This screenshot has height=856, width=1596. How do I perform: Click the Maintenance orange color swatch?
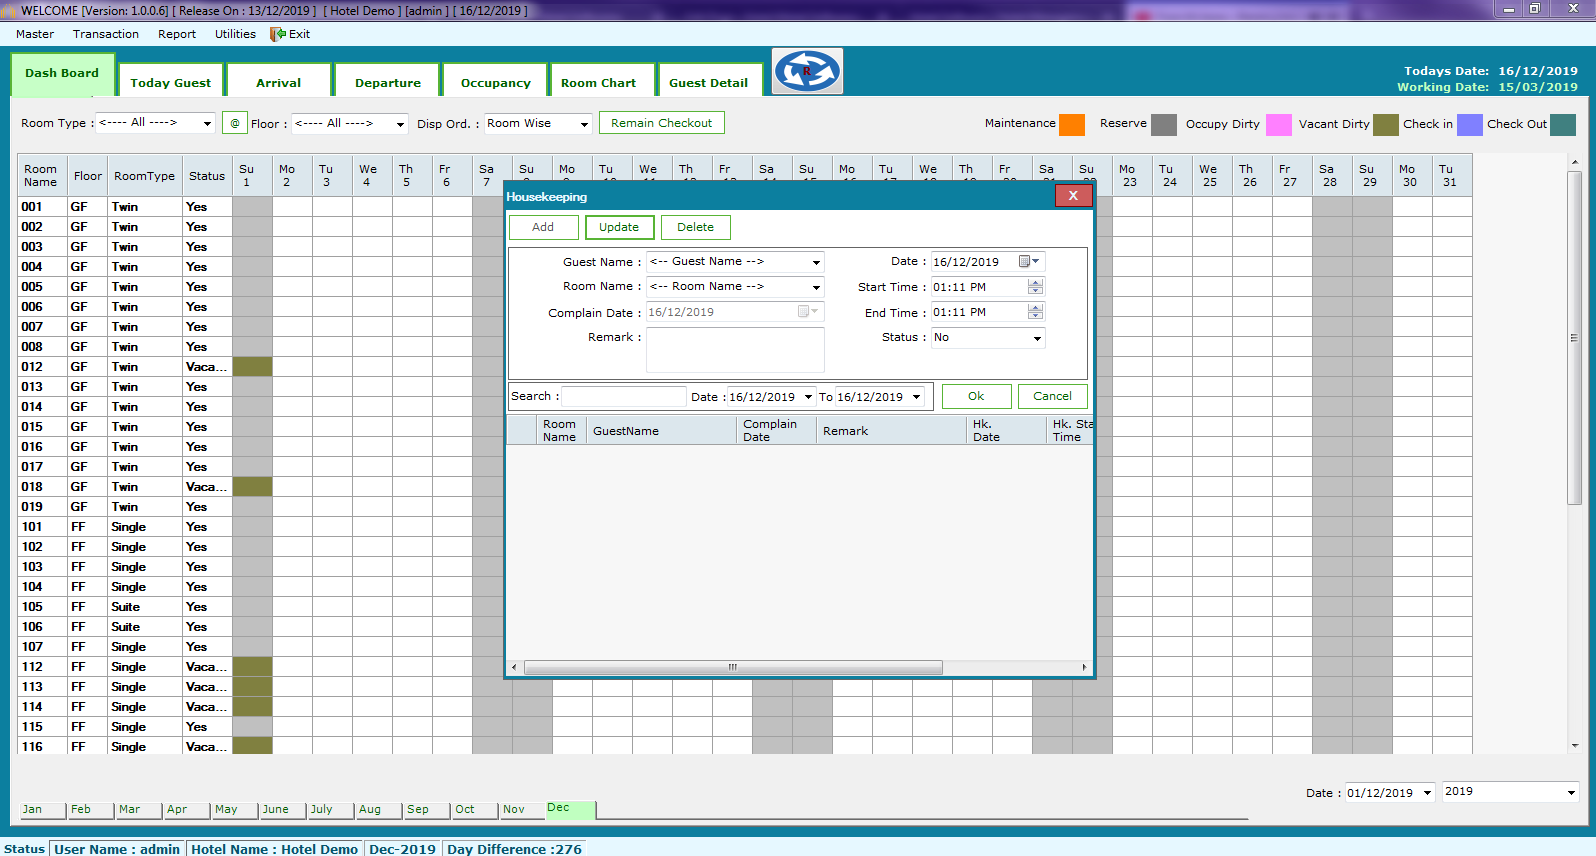tap(1072, 124)
